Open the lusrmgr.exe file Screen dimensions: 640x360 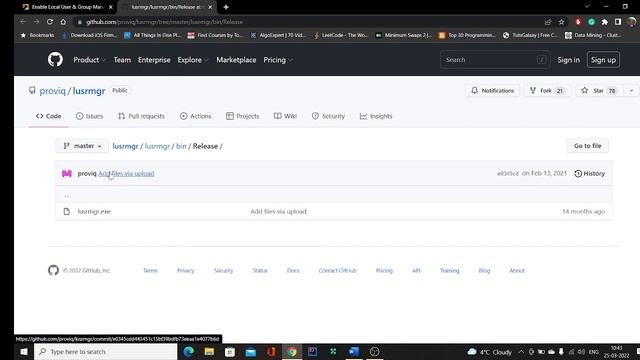(x=94, y=211)
